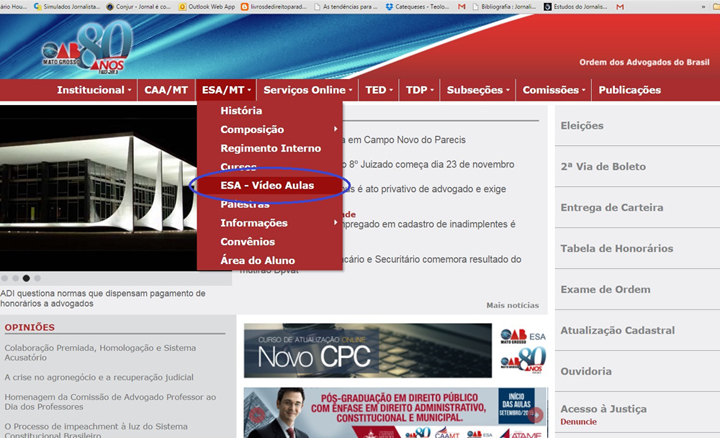Image resolution: width=720 pixels, height=438 pixels.
Task: Open Homenagem da Comissão de Advogado Professor
Action: point(110,402)
